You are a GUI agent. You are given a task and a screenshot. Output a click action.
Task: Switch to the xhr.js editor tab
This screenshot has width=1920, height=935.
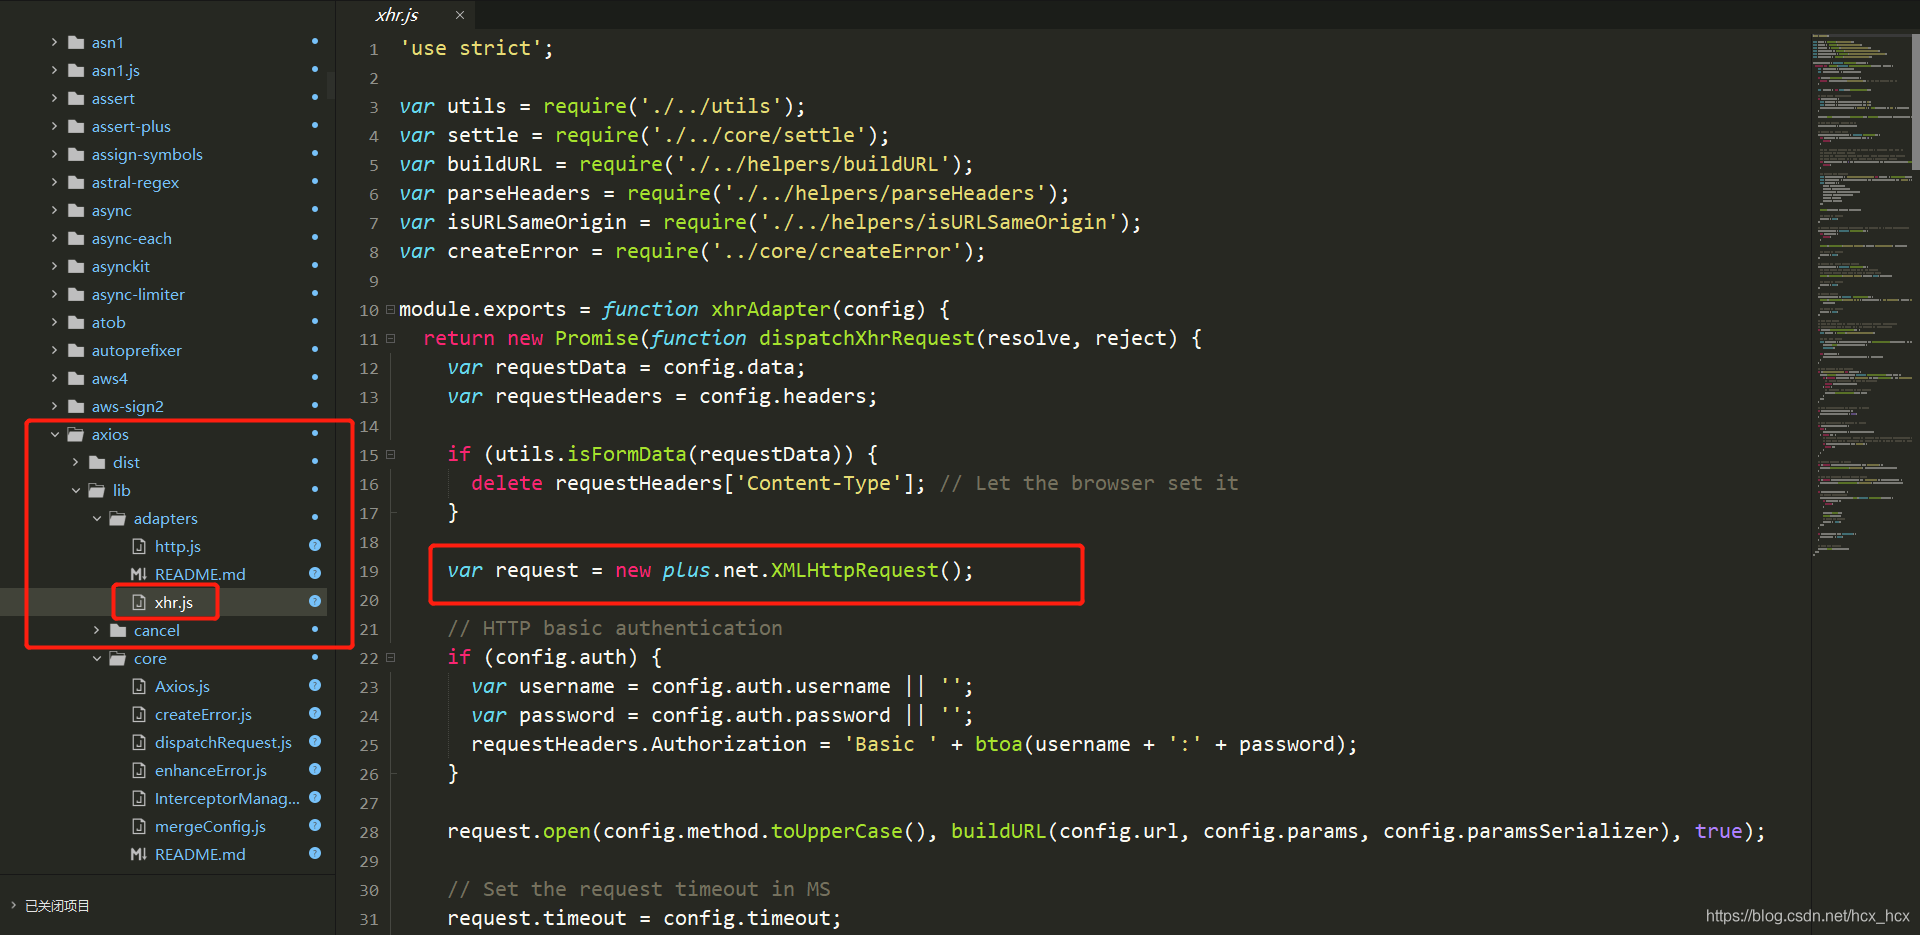tap(398, 15)
